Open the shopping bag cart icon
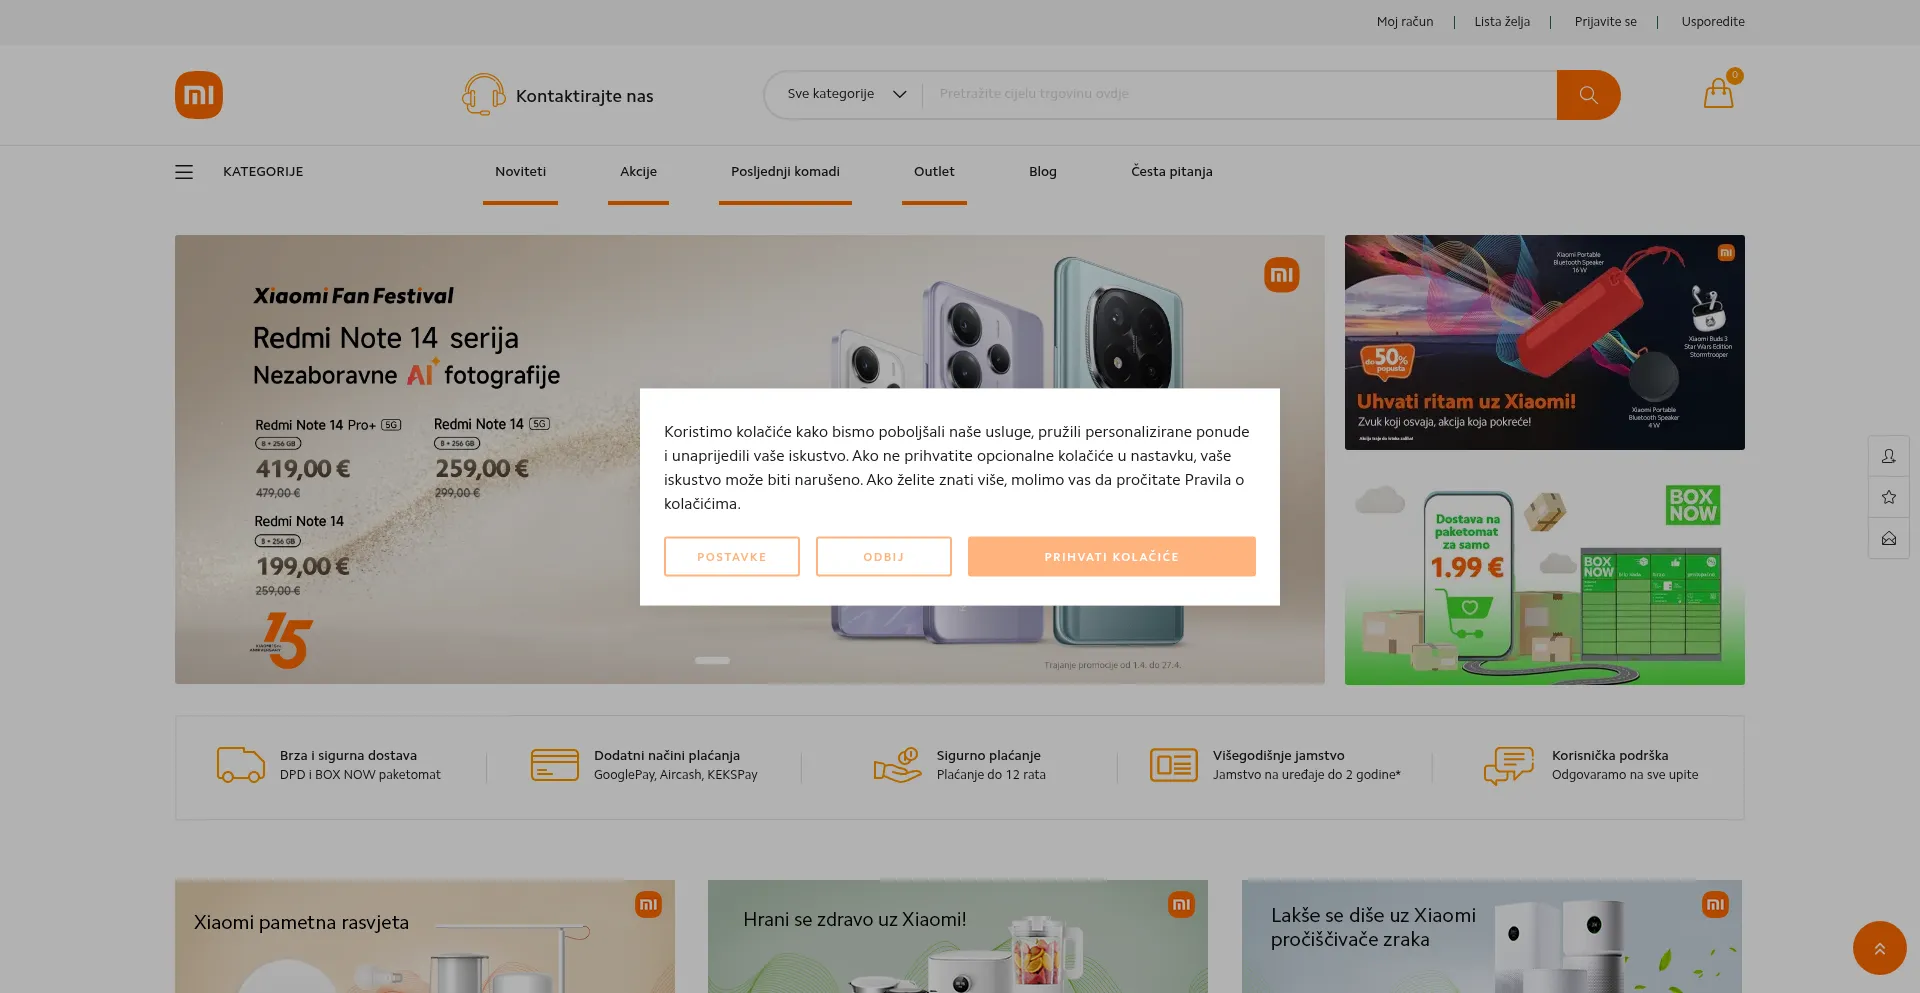The width and height of the screenshot is (1920, 993). pyautogui.click(x=1719, y=93)
